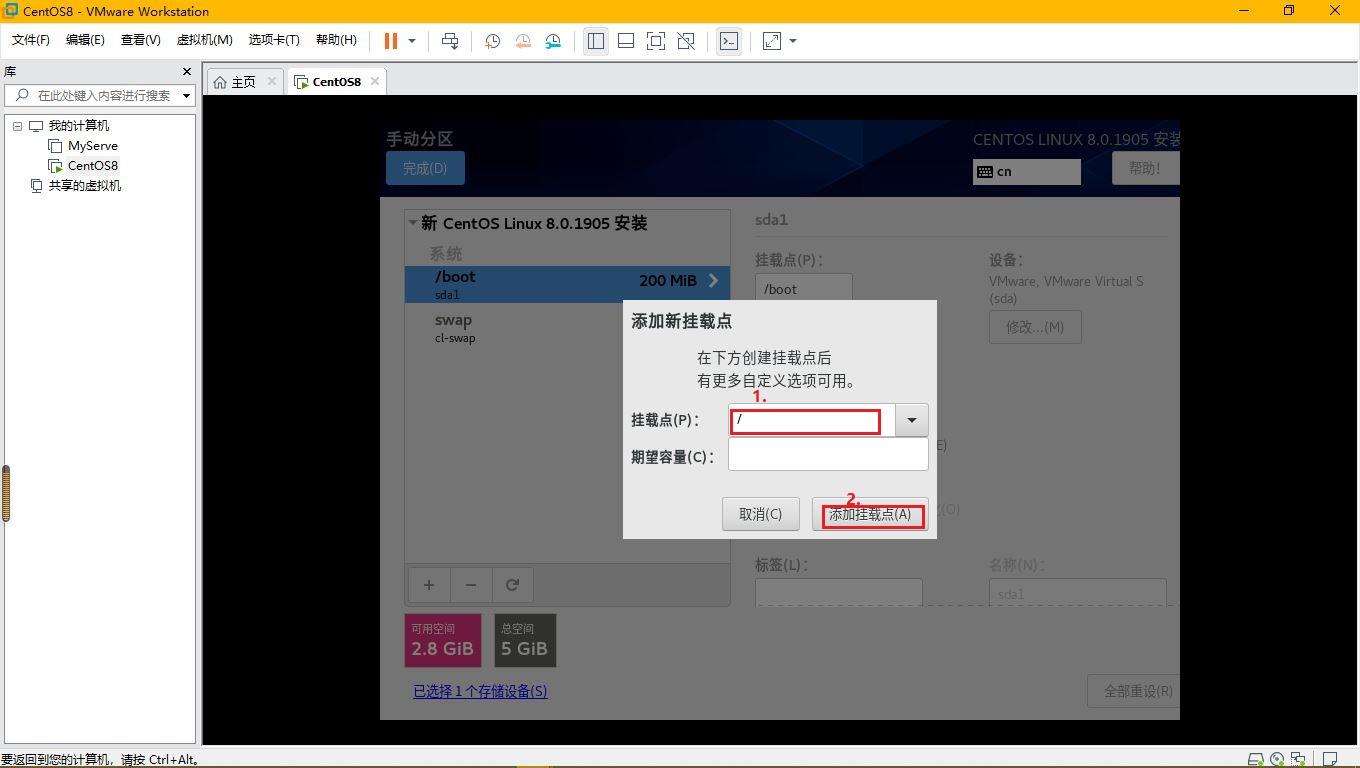Click the library panel resize handle on the left edge

tap(5, 493)
